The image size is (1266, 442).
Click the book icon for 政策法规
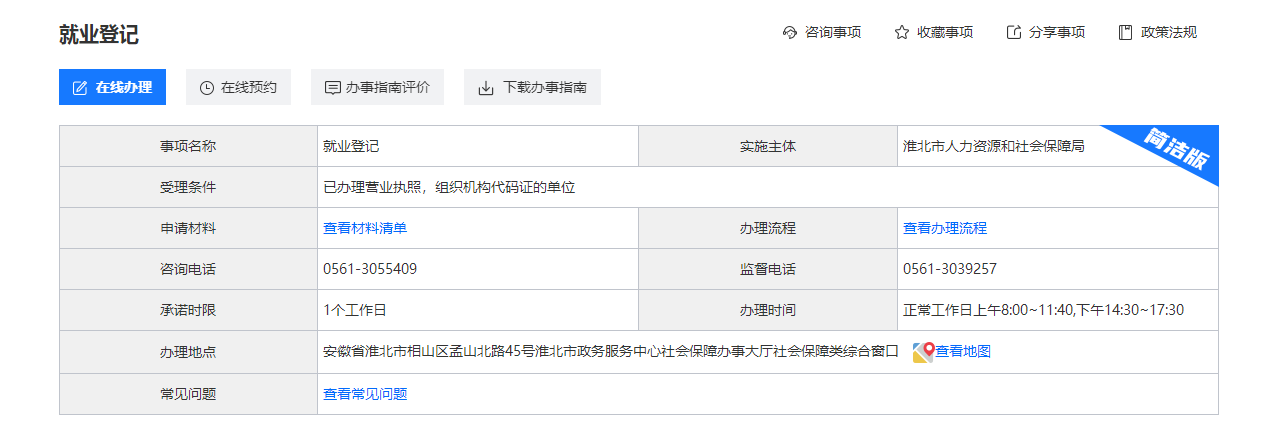[x=1126, y=32]
